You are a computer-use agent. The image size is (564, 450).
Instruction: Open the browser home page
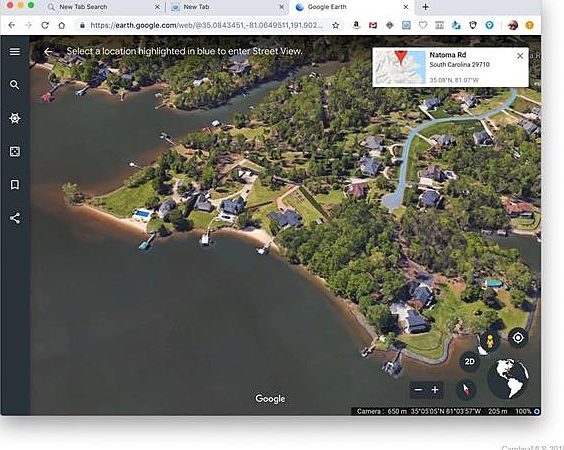pos(62,25)
